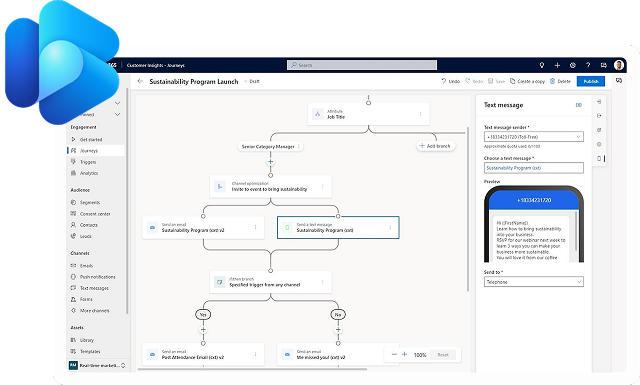This screenshot has width=640, height=385.
Task: Open Leads in the sidebar
Action: (86, 236)
